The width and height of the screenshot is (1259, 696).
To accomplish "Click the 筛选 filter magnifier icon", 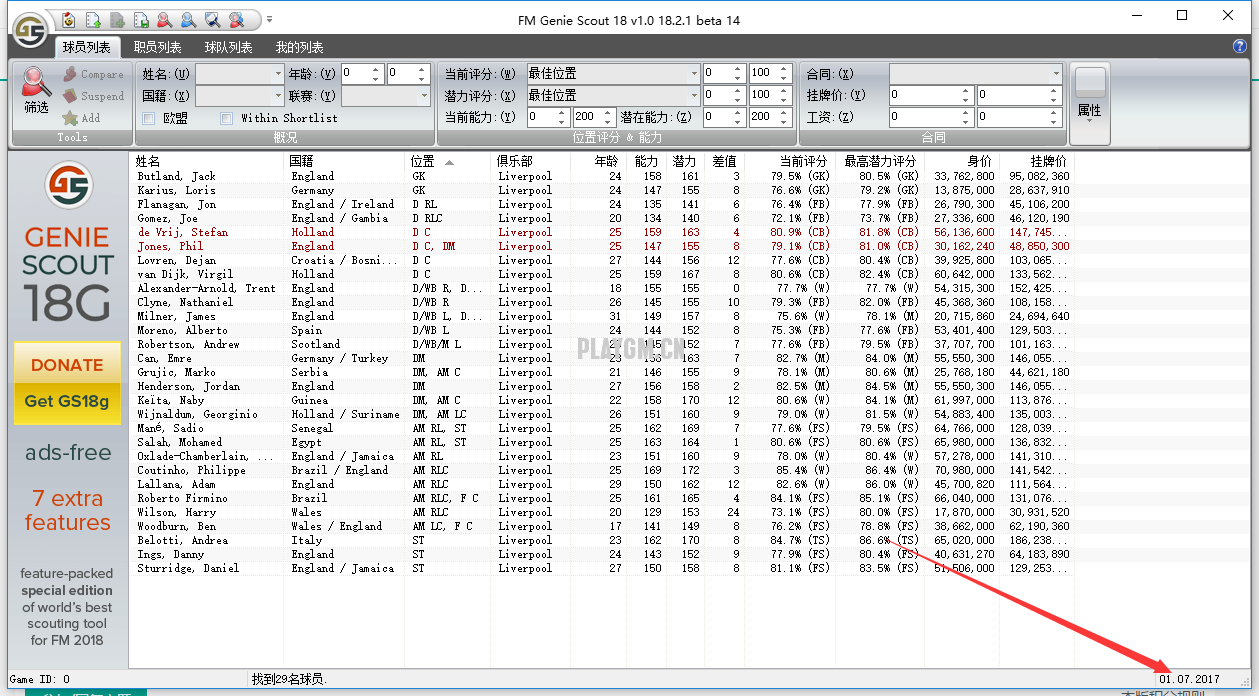I will [x=36, y=90].
